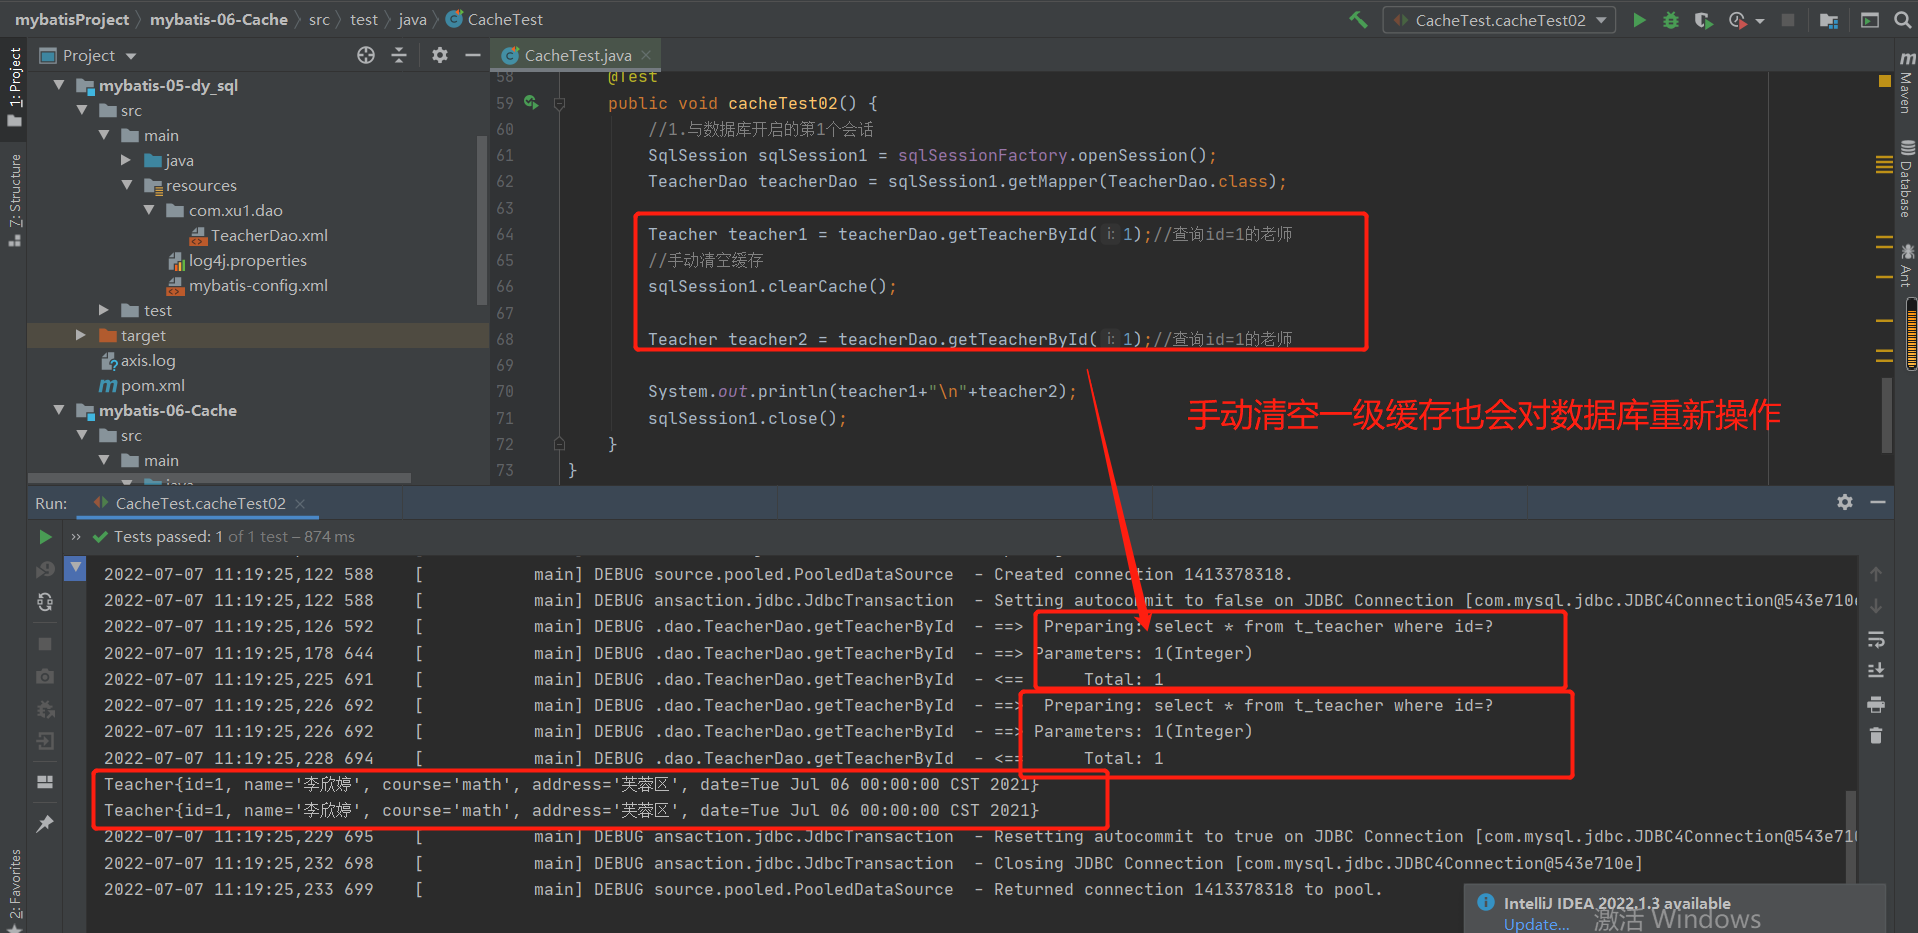Switch to the CacheTest.java editor tab
Viewport: 1918px width, 933px height.
pyautogui.click(x=578, y=55)
